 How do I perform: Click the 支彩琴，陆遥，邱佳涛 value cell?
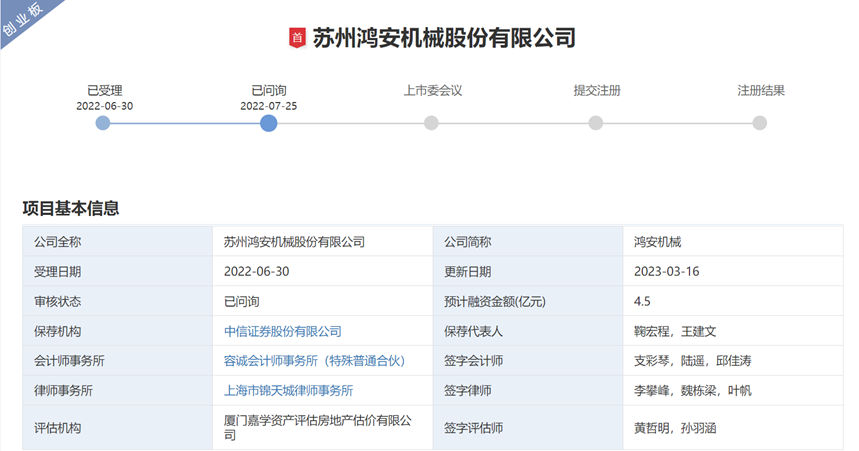(733, 361)
